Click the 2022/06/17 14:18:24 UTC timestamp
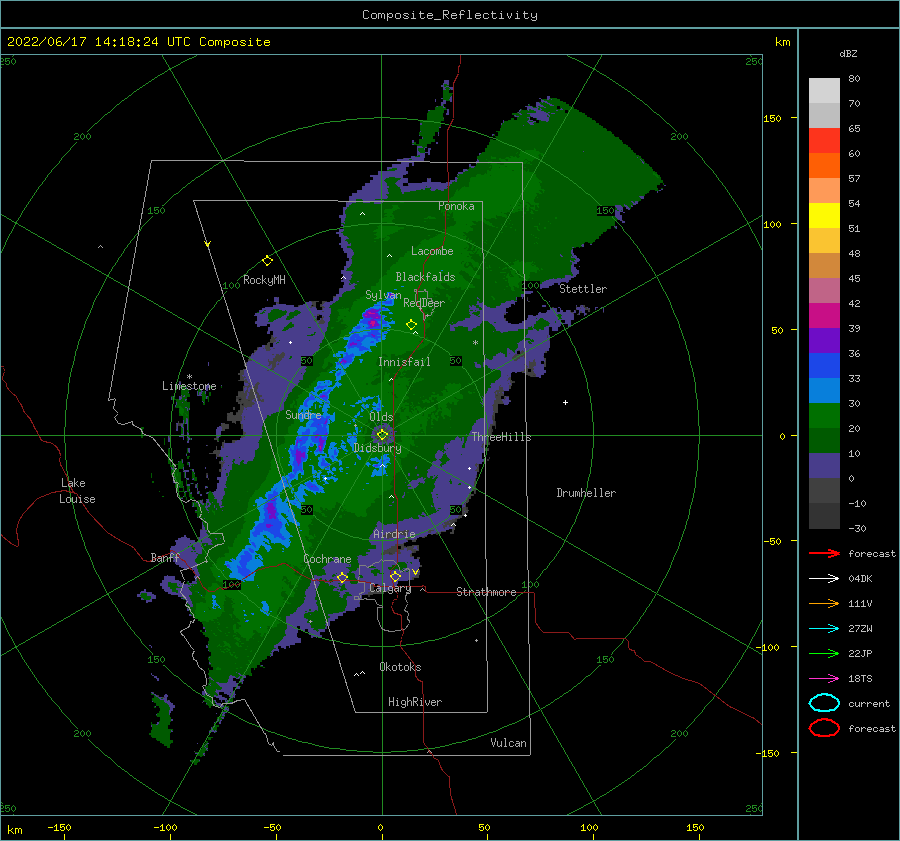The height and width of the screenshot is (841, 900). coord(138,42)
